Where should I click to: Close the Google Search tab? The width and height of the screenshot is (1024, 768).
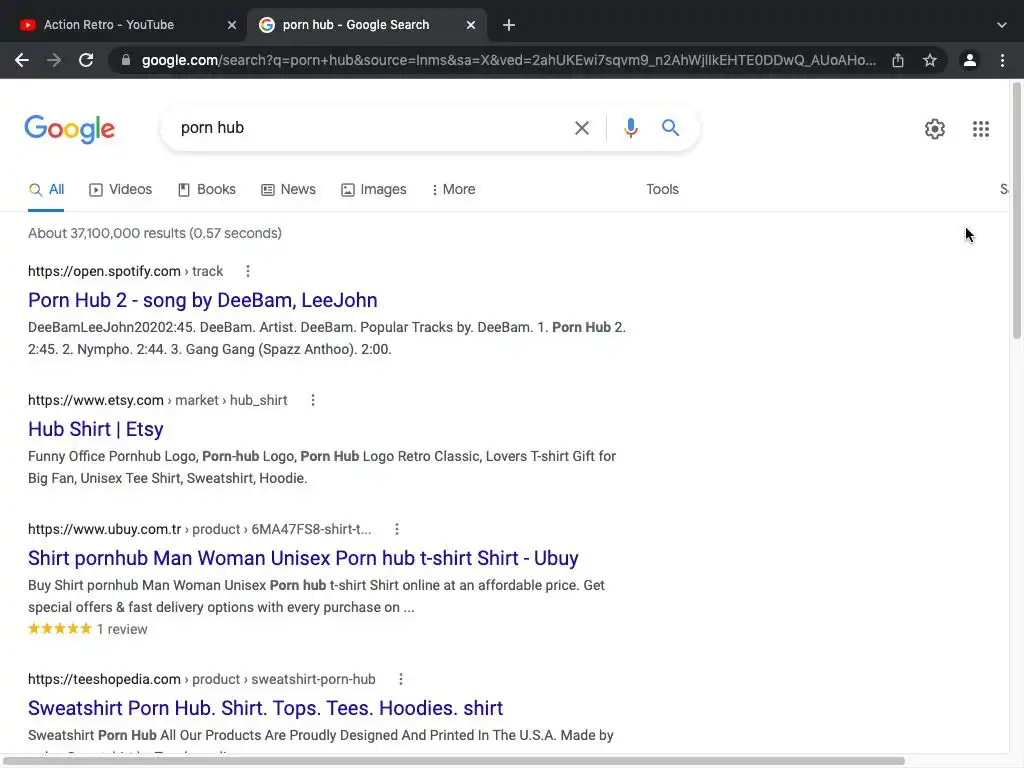coord(471,25)
